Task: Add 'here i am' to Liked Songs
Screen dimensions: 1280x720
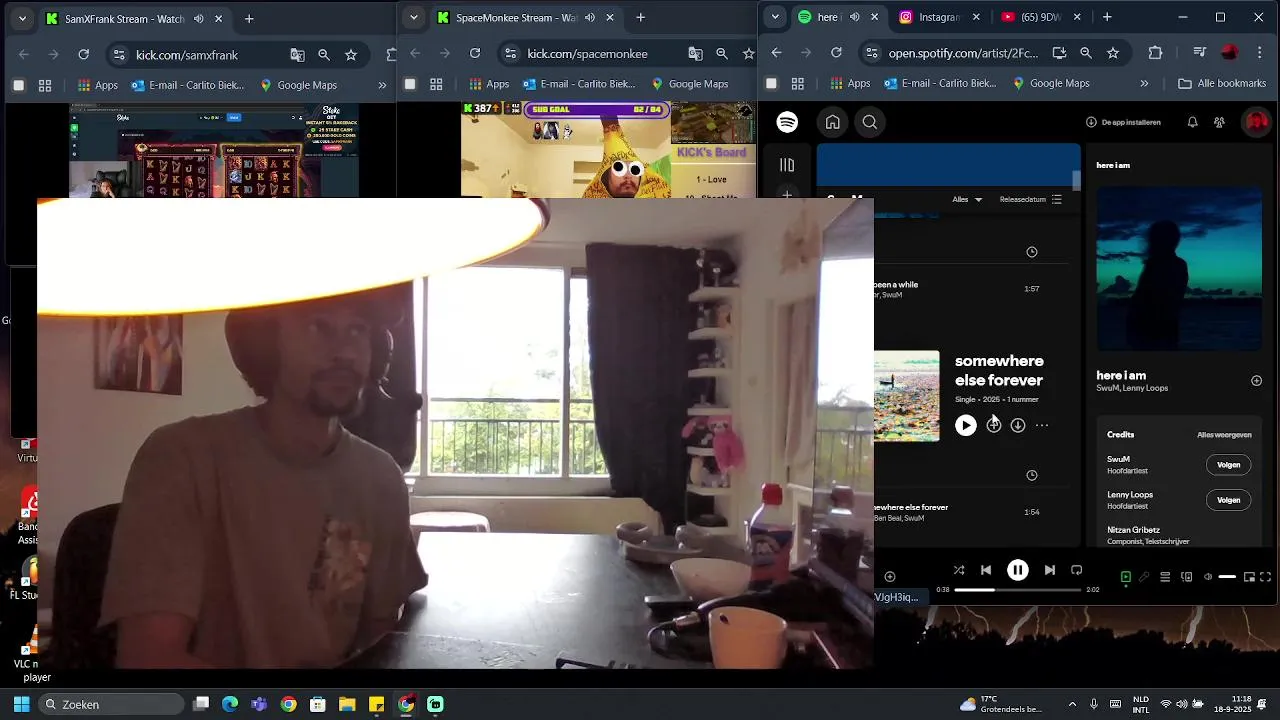Action: (1256, 381)
